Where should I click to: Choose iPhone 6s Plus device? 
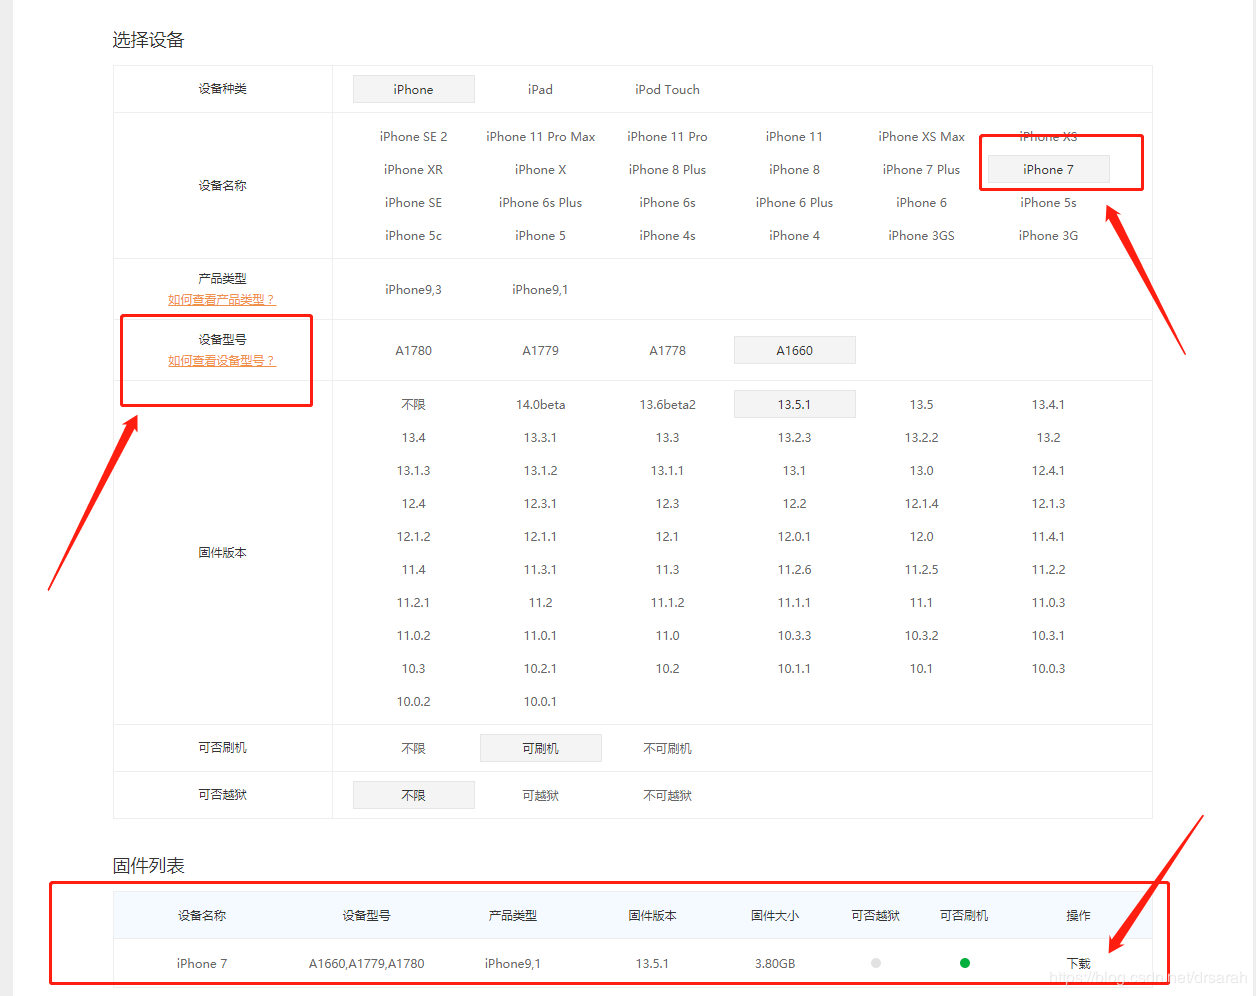click(540, 203)
